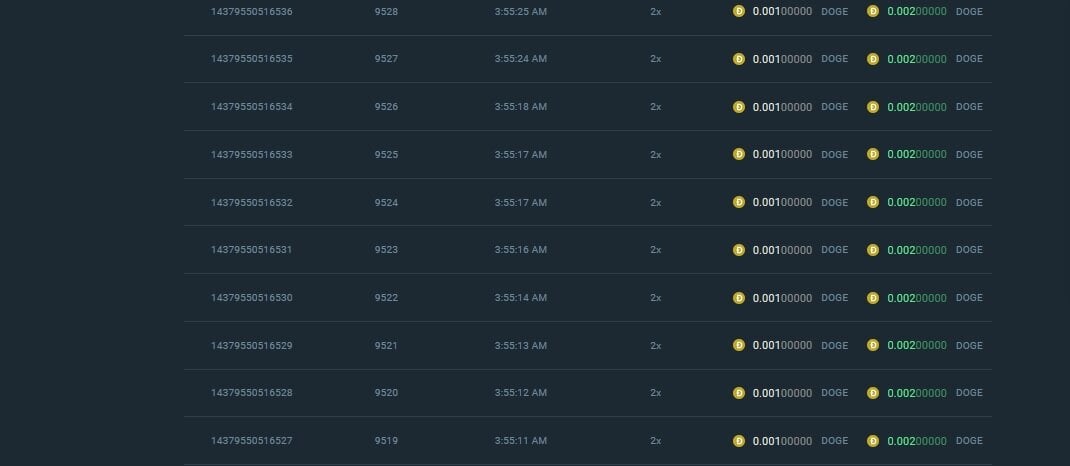This screenshot has height=466, width=1070.
Task: Click bet amount Dogecoin icon in row 9526
Action: tap(739, 107)
